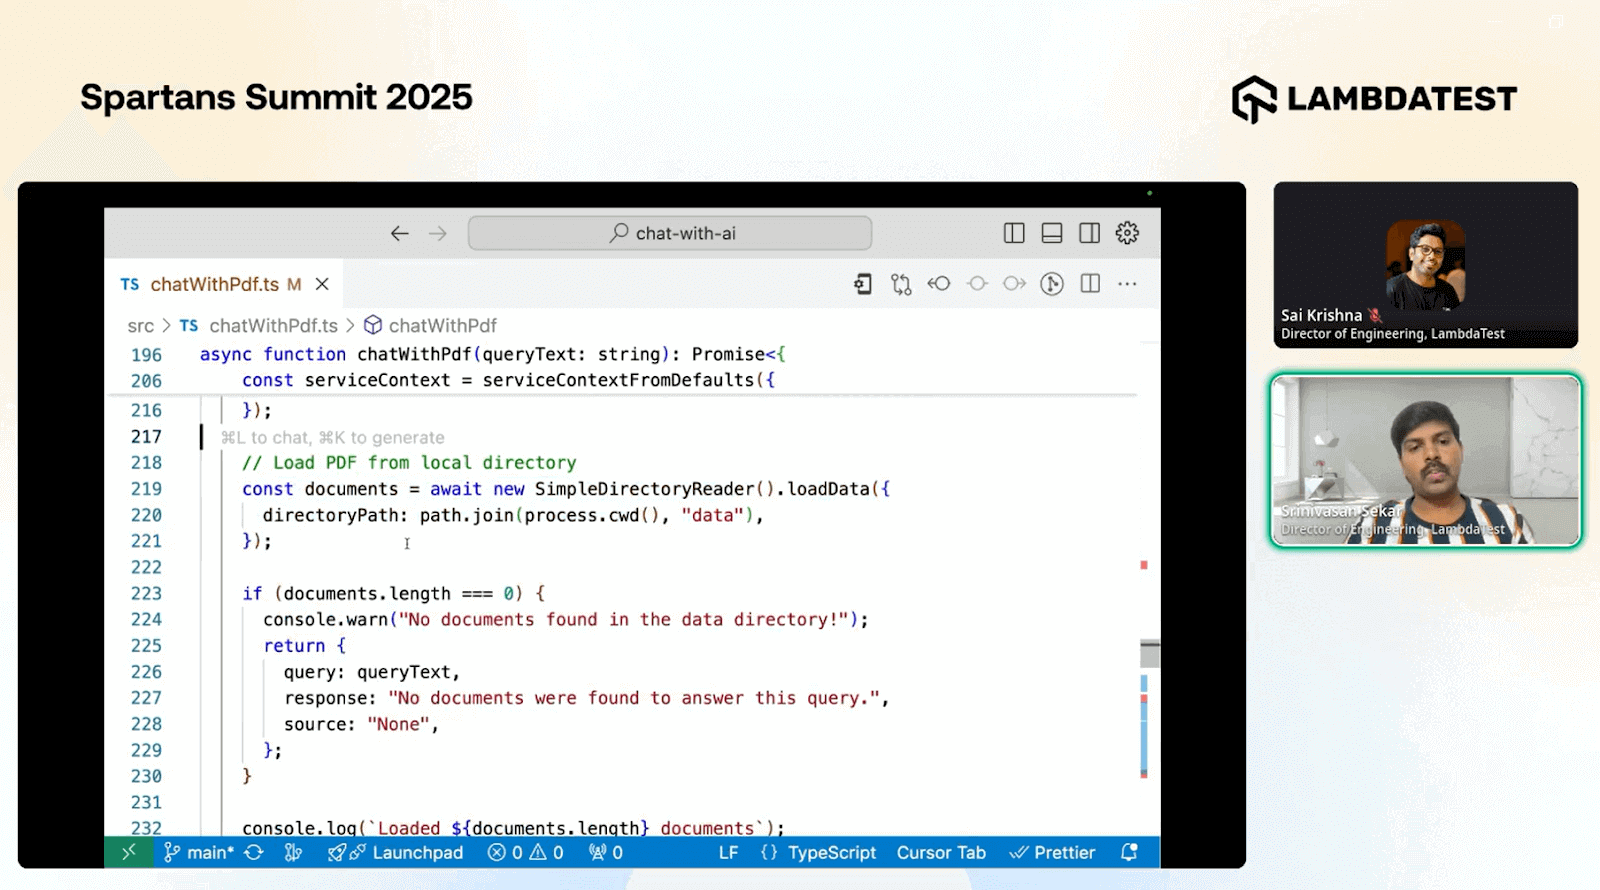Toggle the bottom panel layout icon
This screenshot has height=890, width=1600.
coord(1052,233)
